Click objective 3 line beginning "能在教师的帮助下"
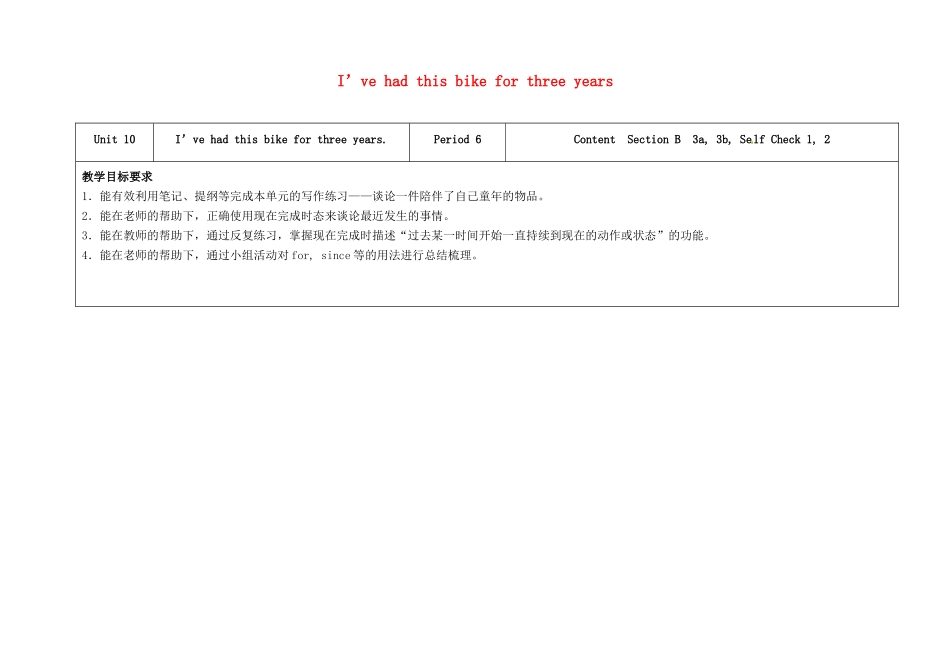The width and height of the screenshot is (950, 672). point(397,235)
